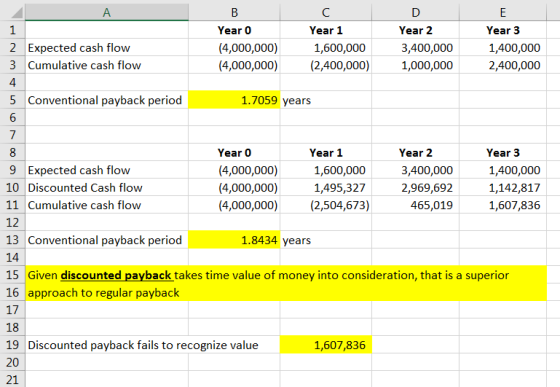
Task: Click the yellow 1.7059 payback cell
Action: tap(234, 100)
